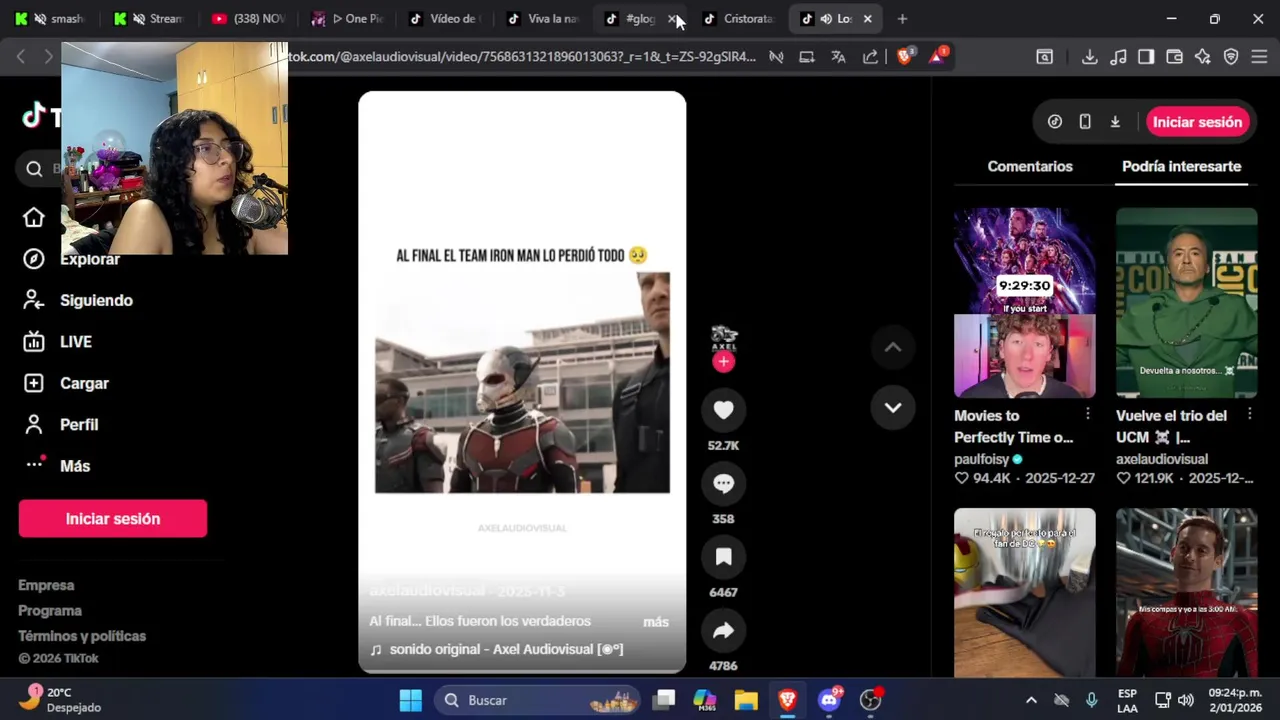Click the browser share page icon
The image size is (1280, 720).
click(x=870, y=57)
